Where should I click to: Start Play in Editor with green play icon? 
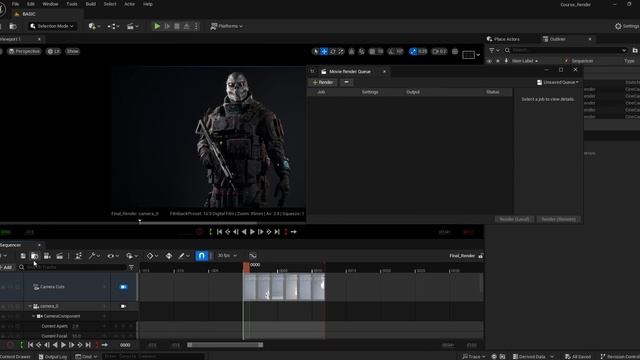(157, 26)
